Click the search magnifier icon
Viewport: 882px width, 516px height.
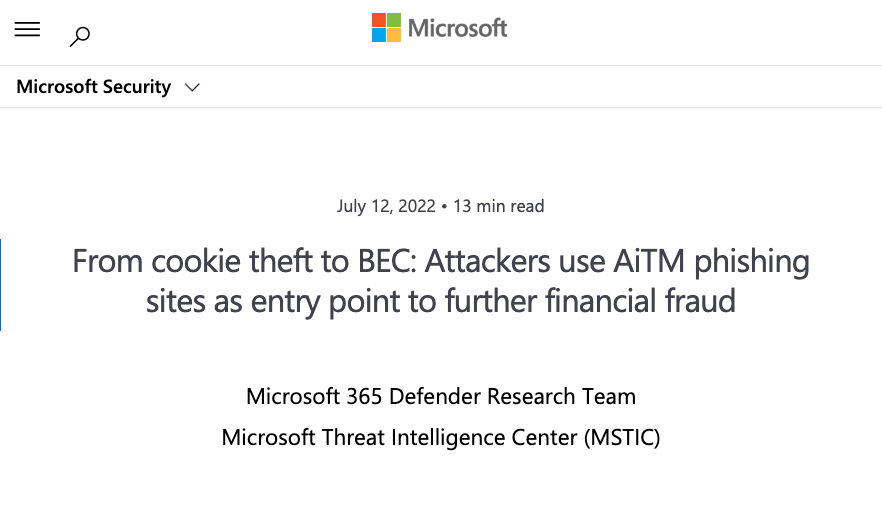(80, 37)
